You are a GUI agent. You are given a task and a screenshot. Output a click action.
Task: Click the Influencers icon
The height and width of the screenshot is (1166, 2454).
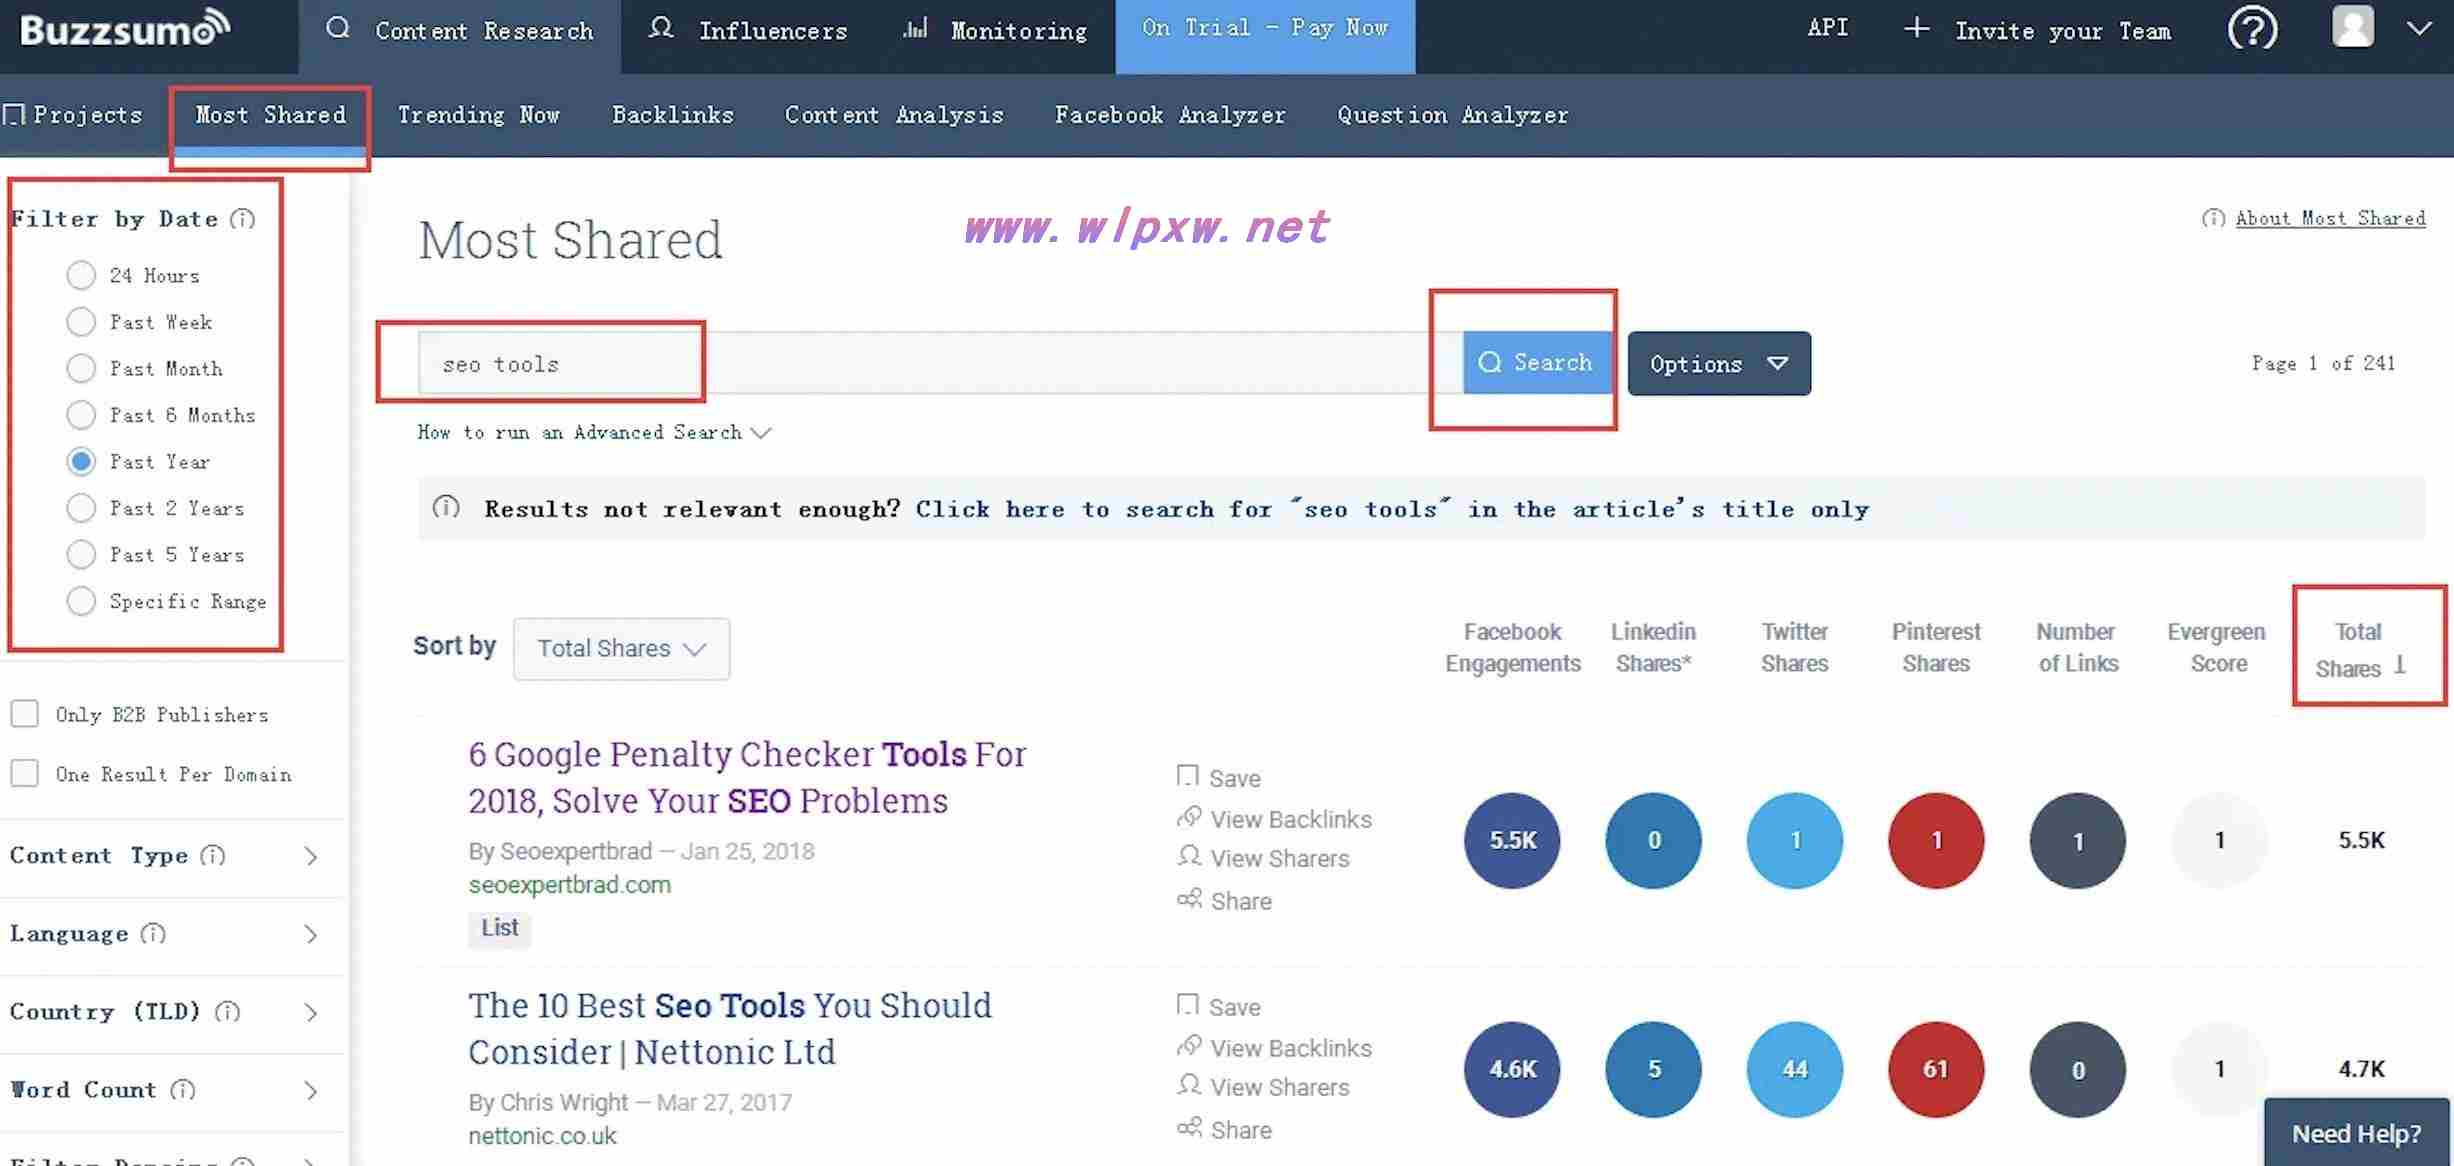pyautogui.click(x=659, y=27)
